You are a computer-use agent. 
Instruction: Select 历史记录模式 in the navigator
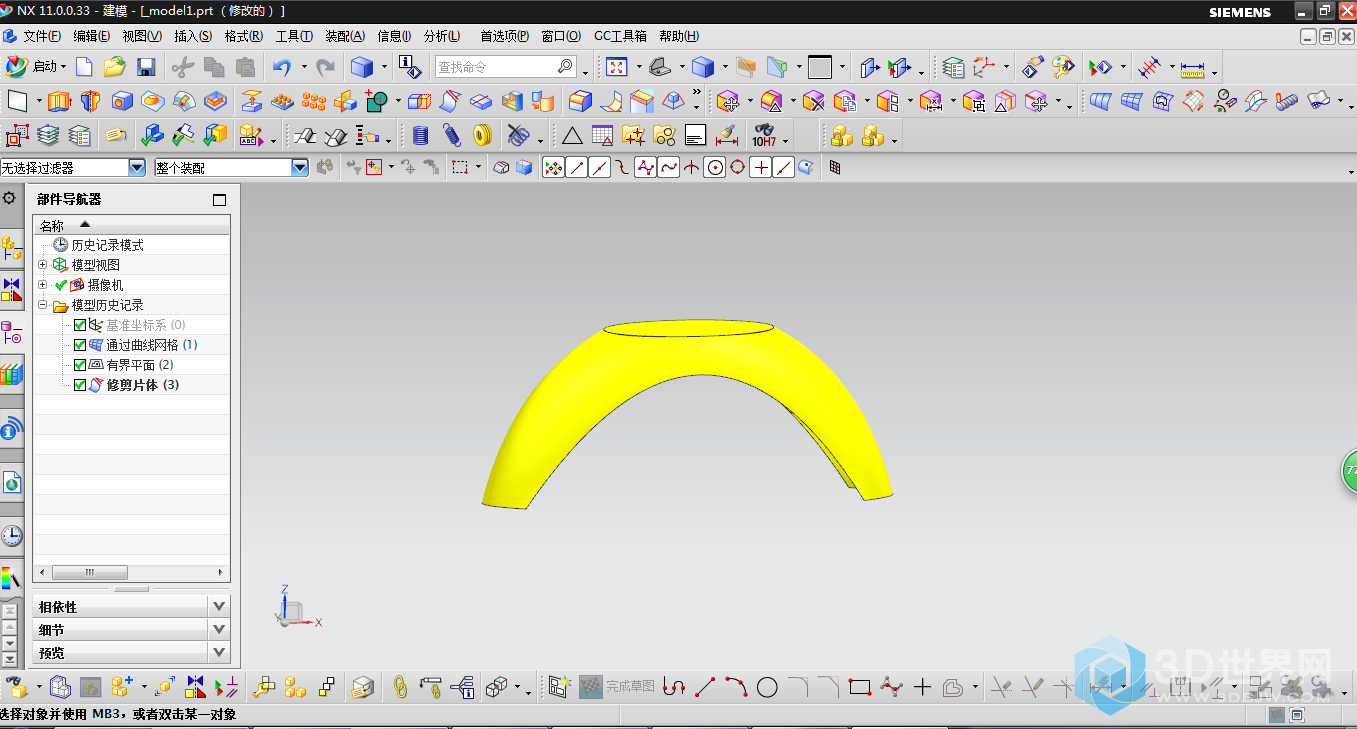(107, 245)
